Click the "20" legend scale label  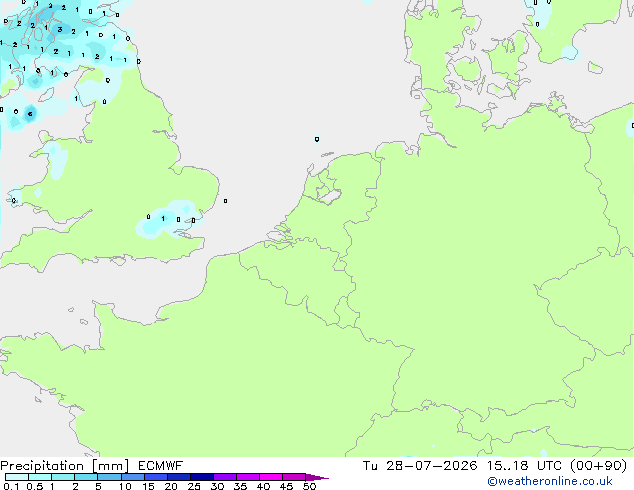click(x=171, y=486)
